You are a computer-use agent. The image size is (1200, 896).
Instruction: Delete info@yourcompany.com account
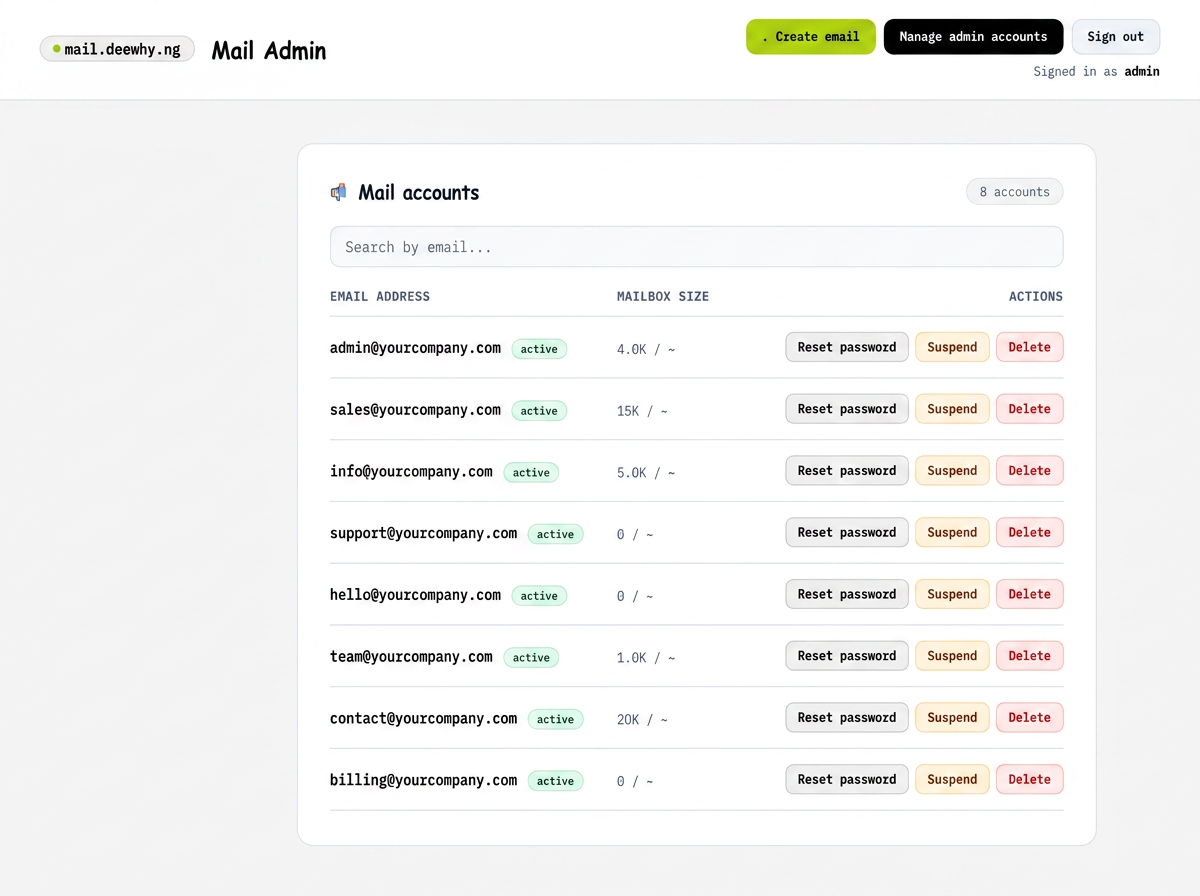(1029, 471)
